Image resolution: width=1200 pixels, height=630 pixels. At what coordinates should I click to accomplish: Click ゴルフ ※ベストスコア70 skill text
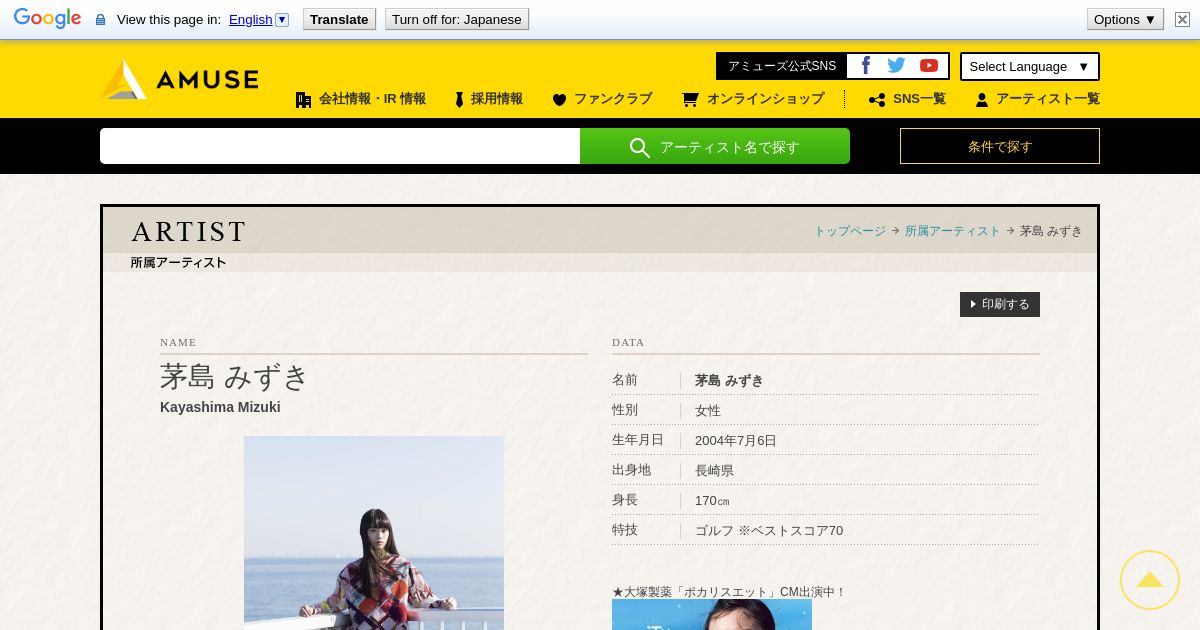(769, 531)
